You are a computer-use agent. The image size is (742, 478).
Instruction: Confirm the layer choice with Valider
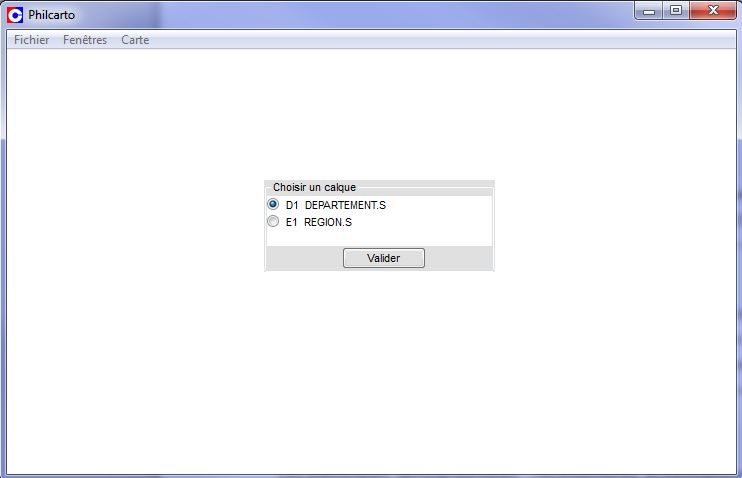pos(384,258)
